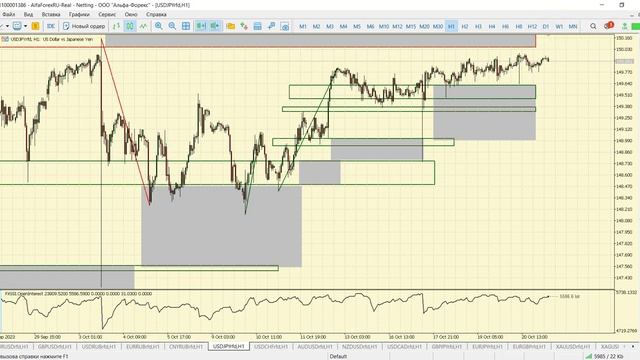Select W1 timeframe
Screen dimensions: 640x360
pos(559,26)
